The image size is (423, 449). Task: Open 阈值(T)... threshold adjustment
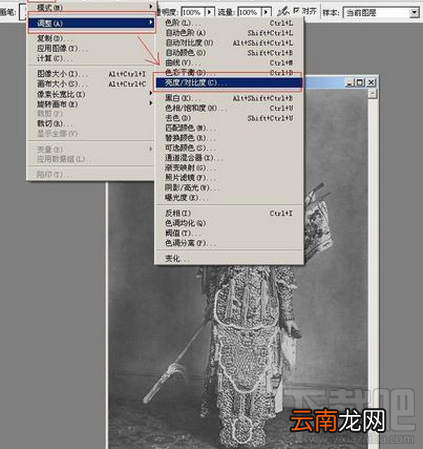click(x=183, y=233)
